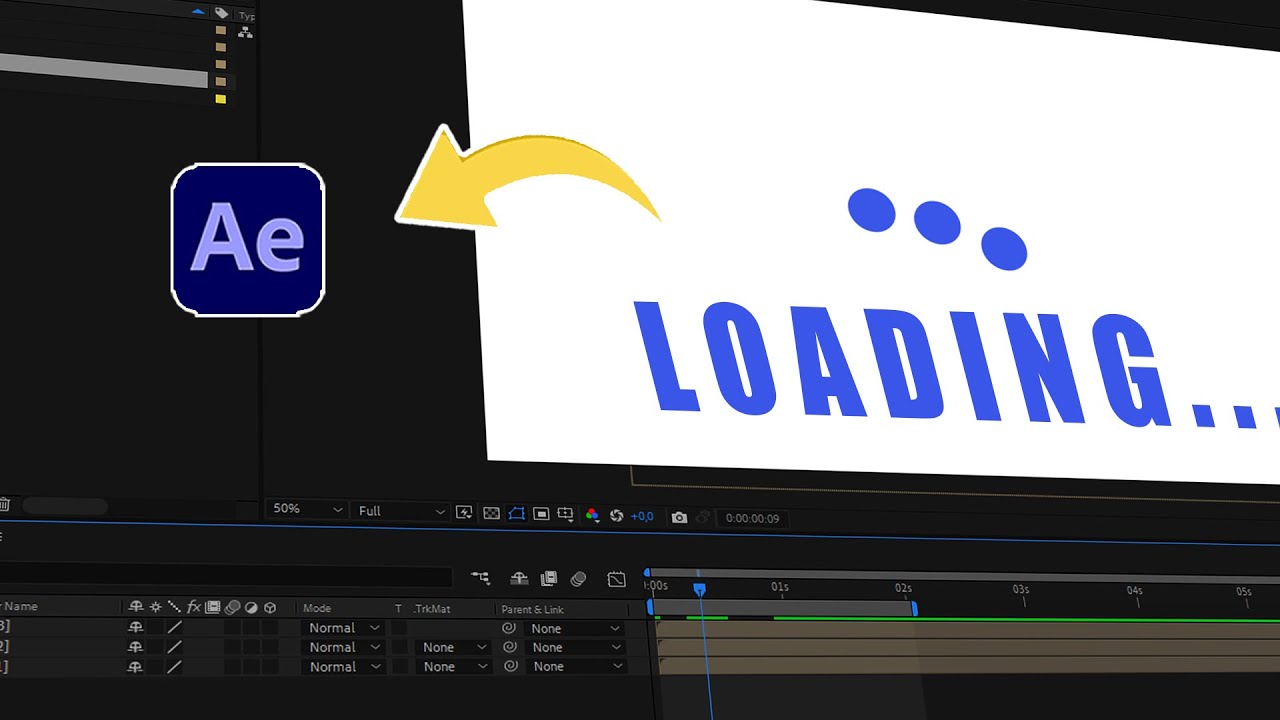Image resolution: width=1280 pixels, height=720 pixels.
Task: Click collapse transformations column header icon
Action: point(155,607)
